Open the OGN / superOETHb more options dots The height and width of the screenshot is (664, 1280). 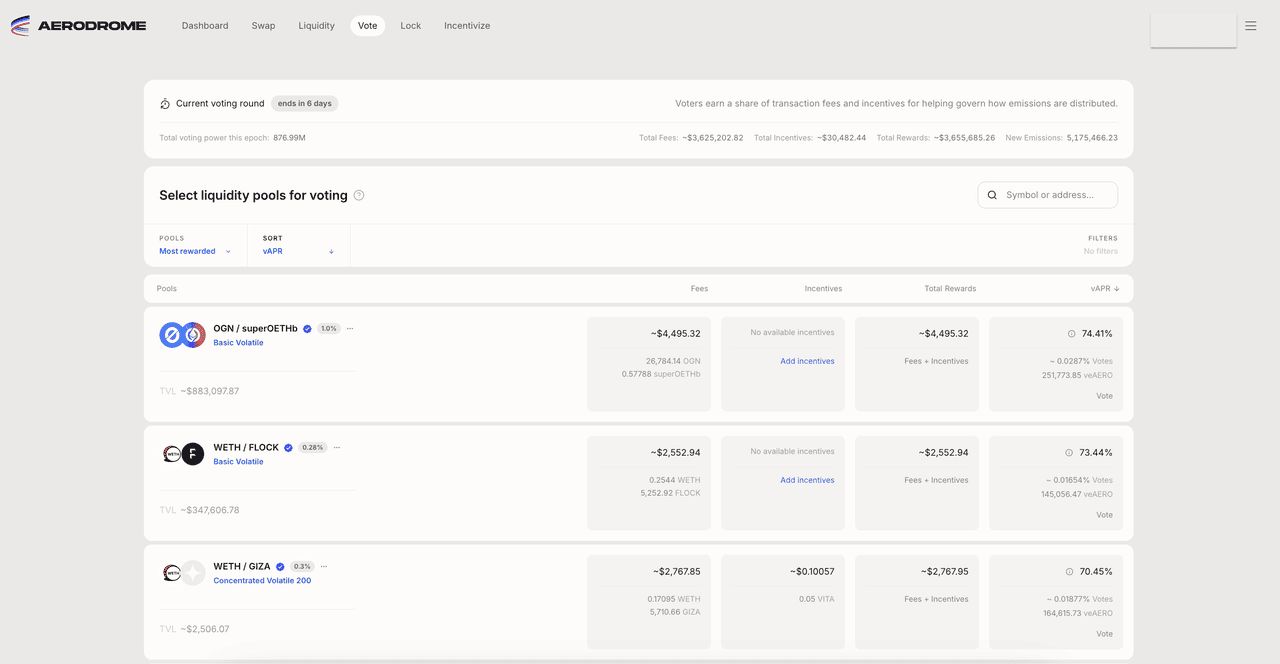click(349, 329)
